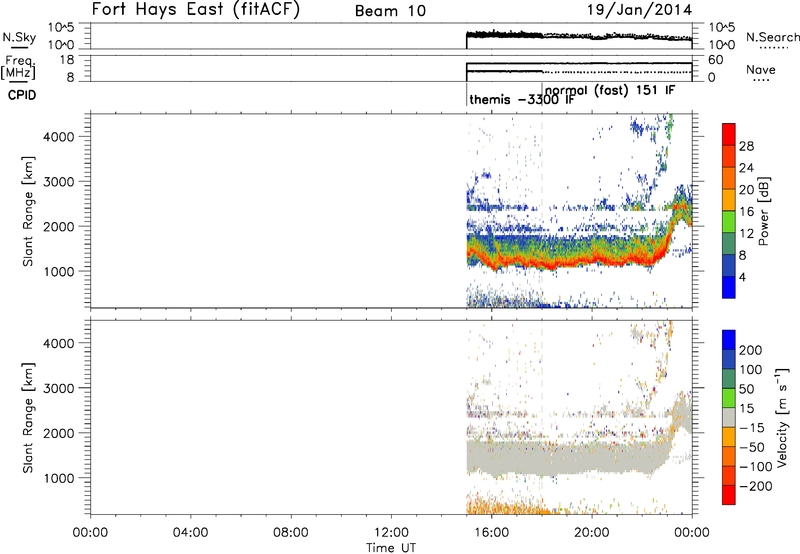Click the '18' tick on frequency axis
The image size is (800, 554).
click(x=67, y=60)
